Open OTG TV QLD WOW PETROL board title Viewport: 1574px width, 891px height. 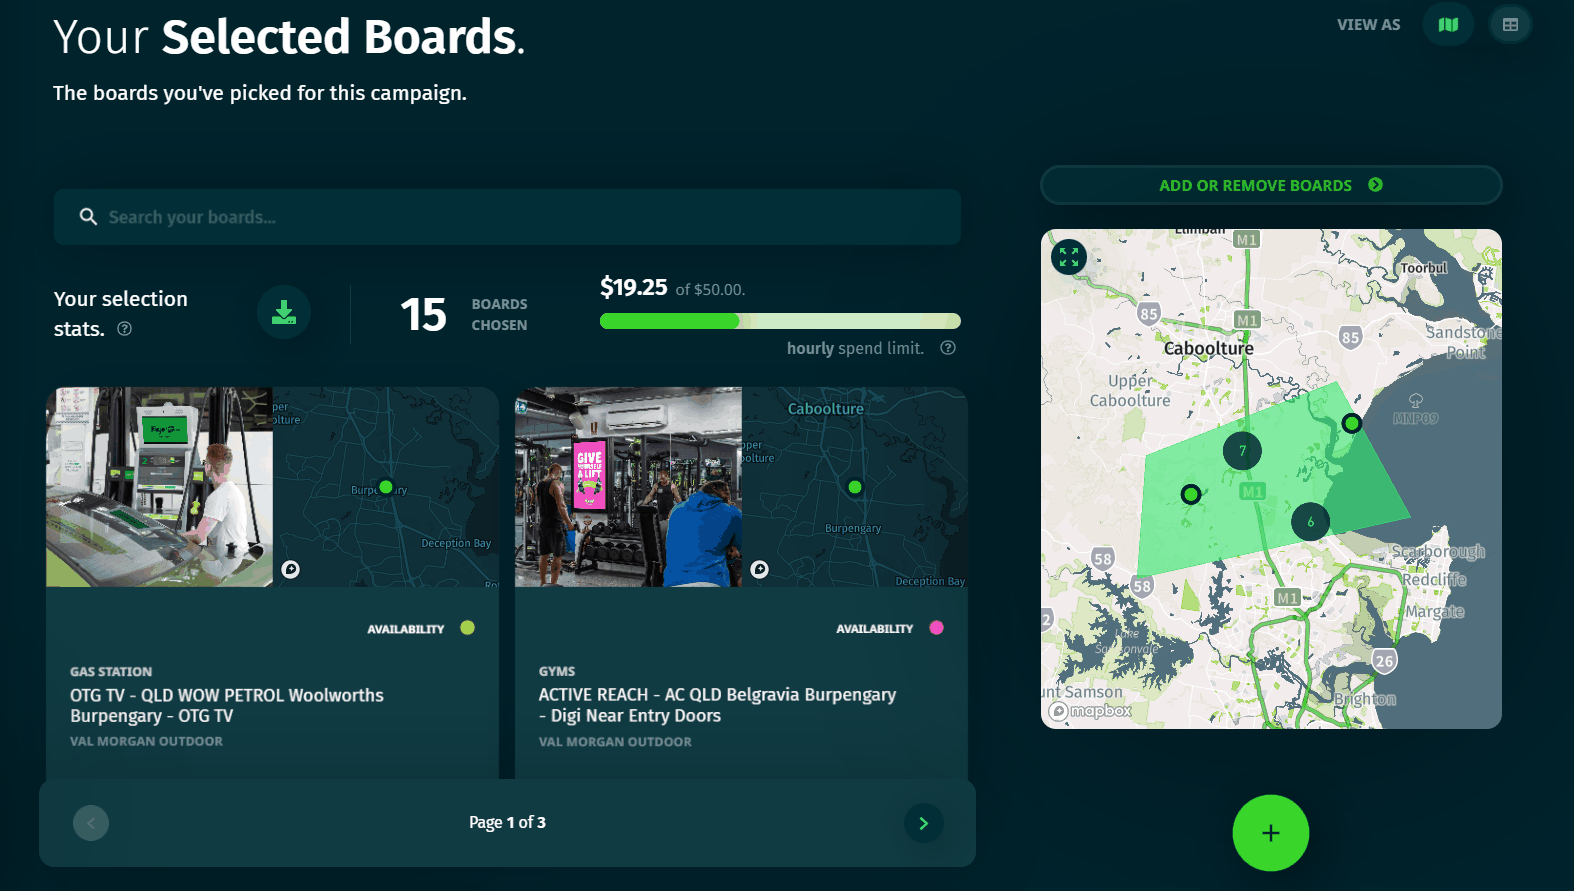point(227,705)
